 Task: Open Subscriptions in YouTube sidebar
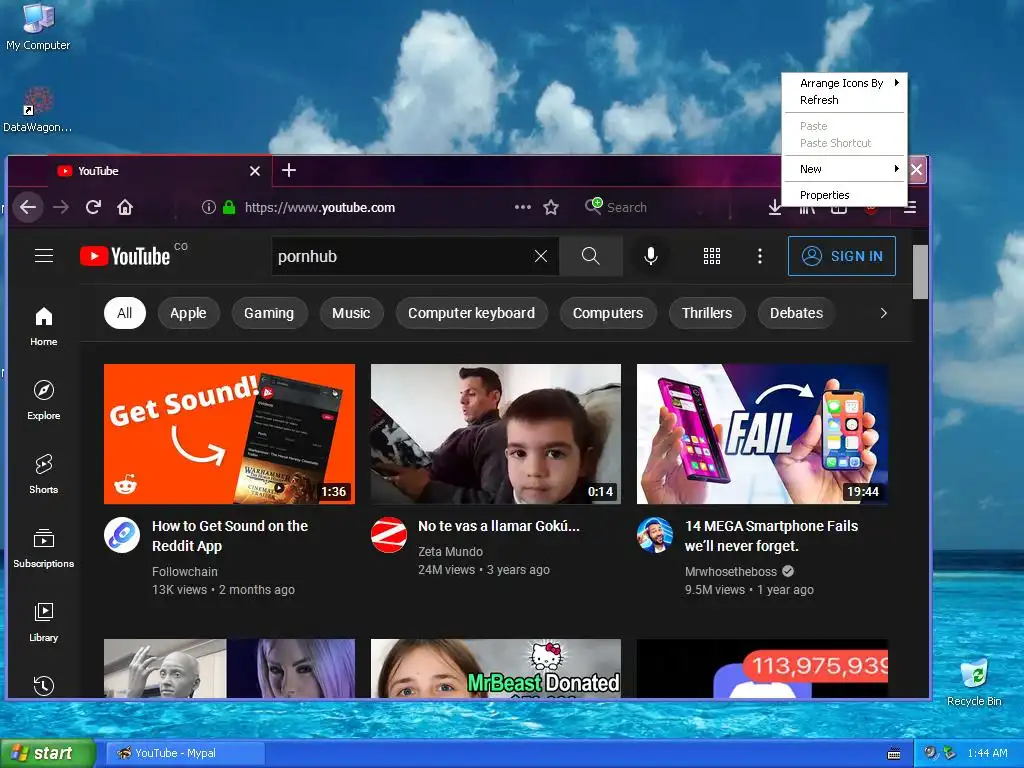coord(44,547)
